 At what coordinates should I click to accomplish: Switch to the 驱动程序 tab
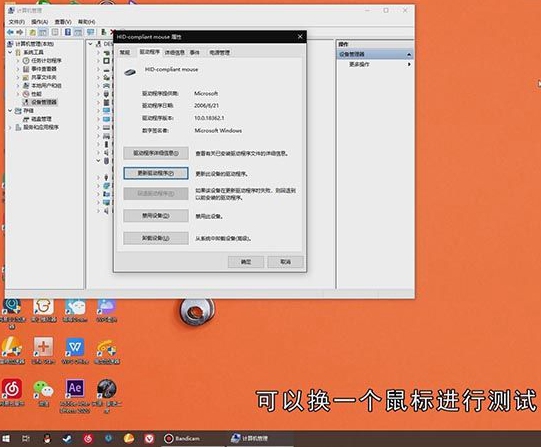point(149,52)
